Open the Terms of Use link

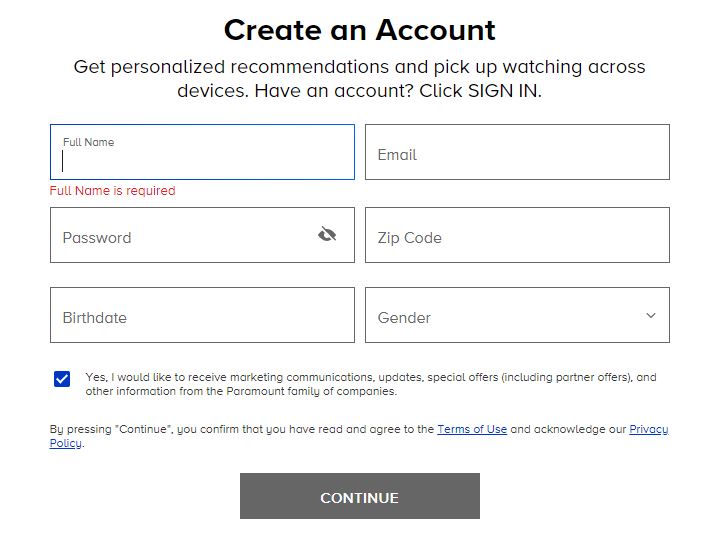click(x=472, y=429)
